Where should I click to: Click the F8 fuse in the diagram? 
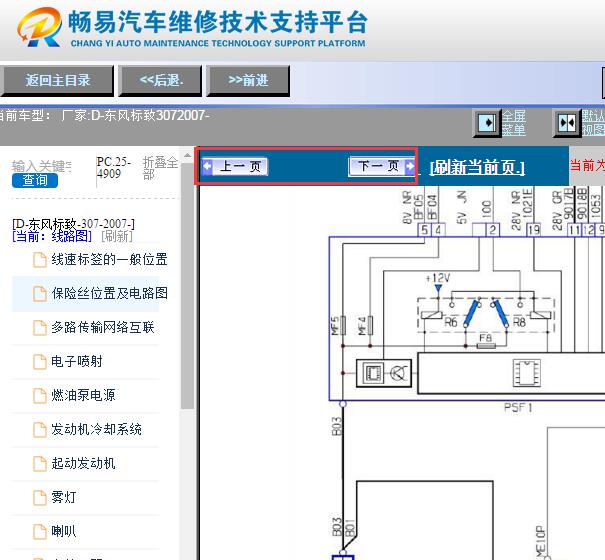[x=486, y=345]
